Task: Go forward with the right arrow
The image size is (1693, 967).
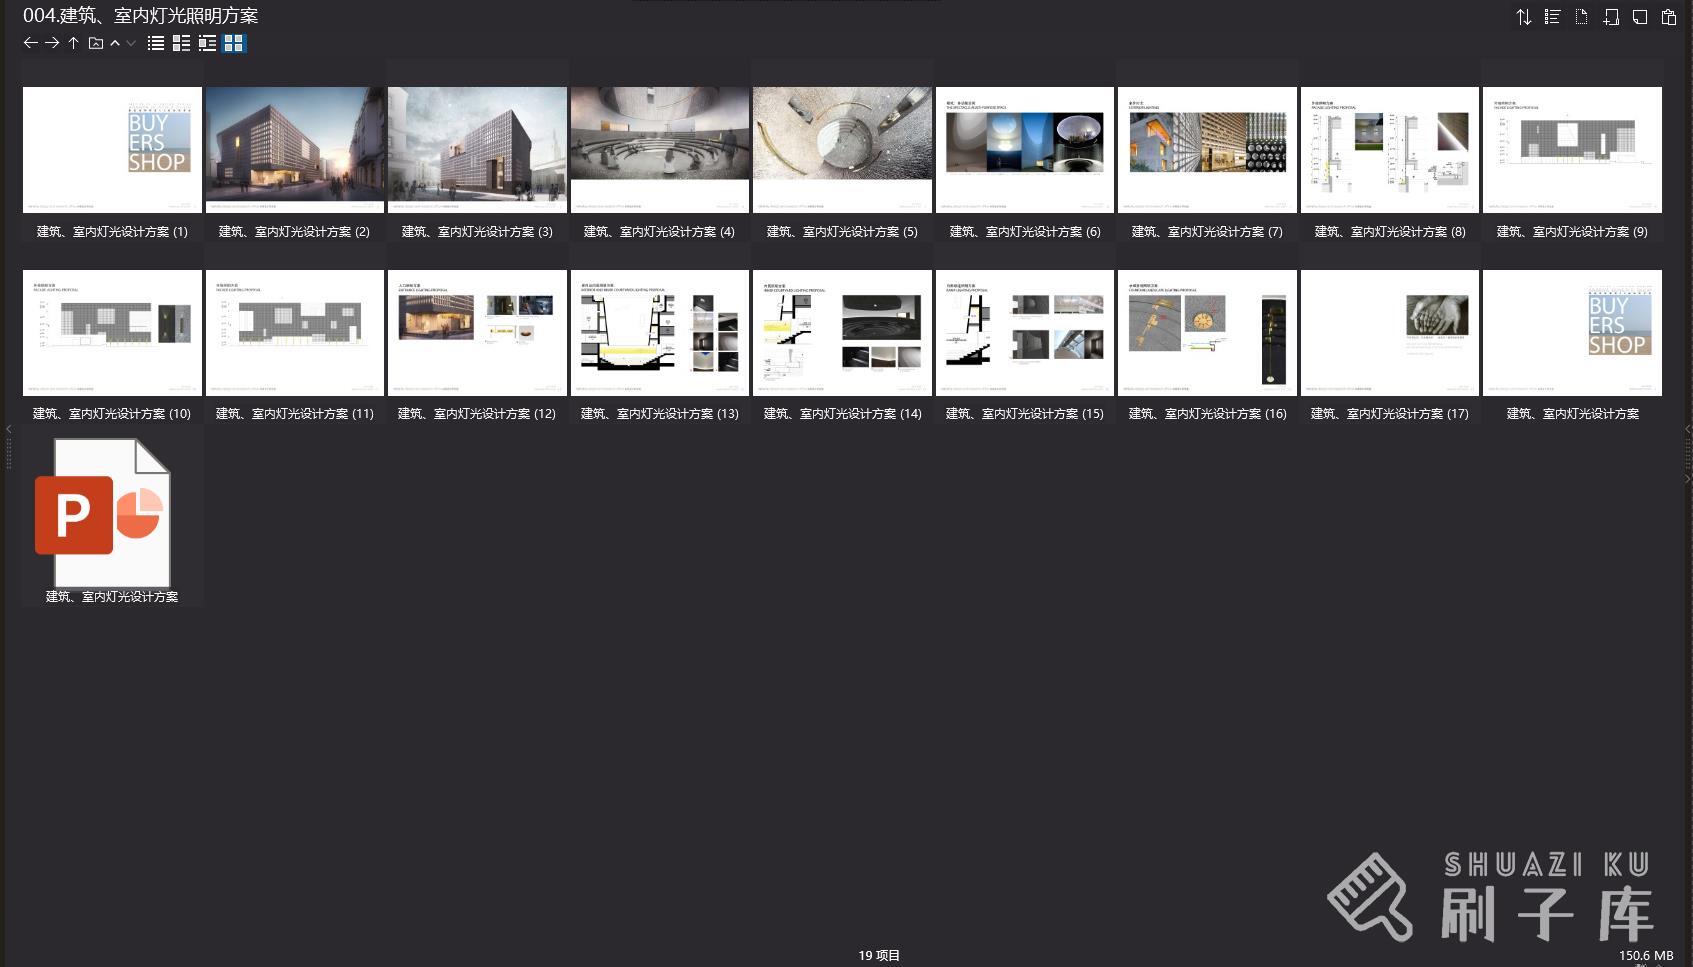Action: coord(52,43)
